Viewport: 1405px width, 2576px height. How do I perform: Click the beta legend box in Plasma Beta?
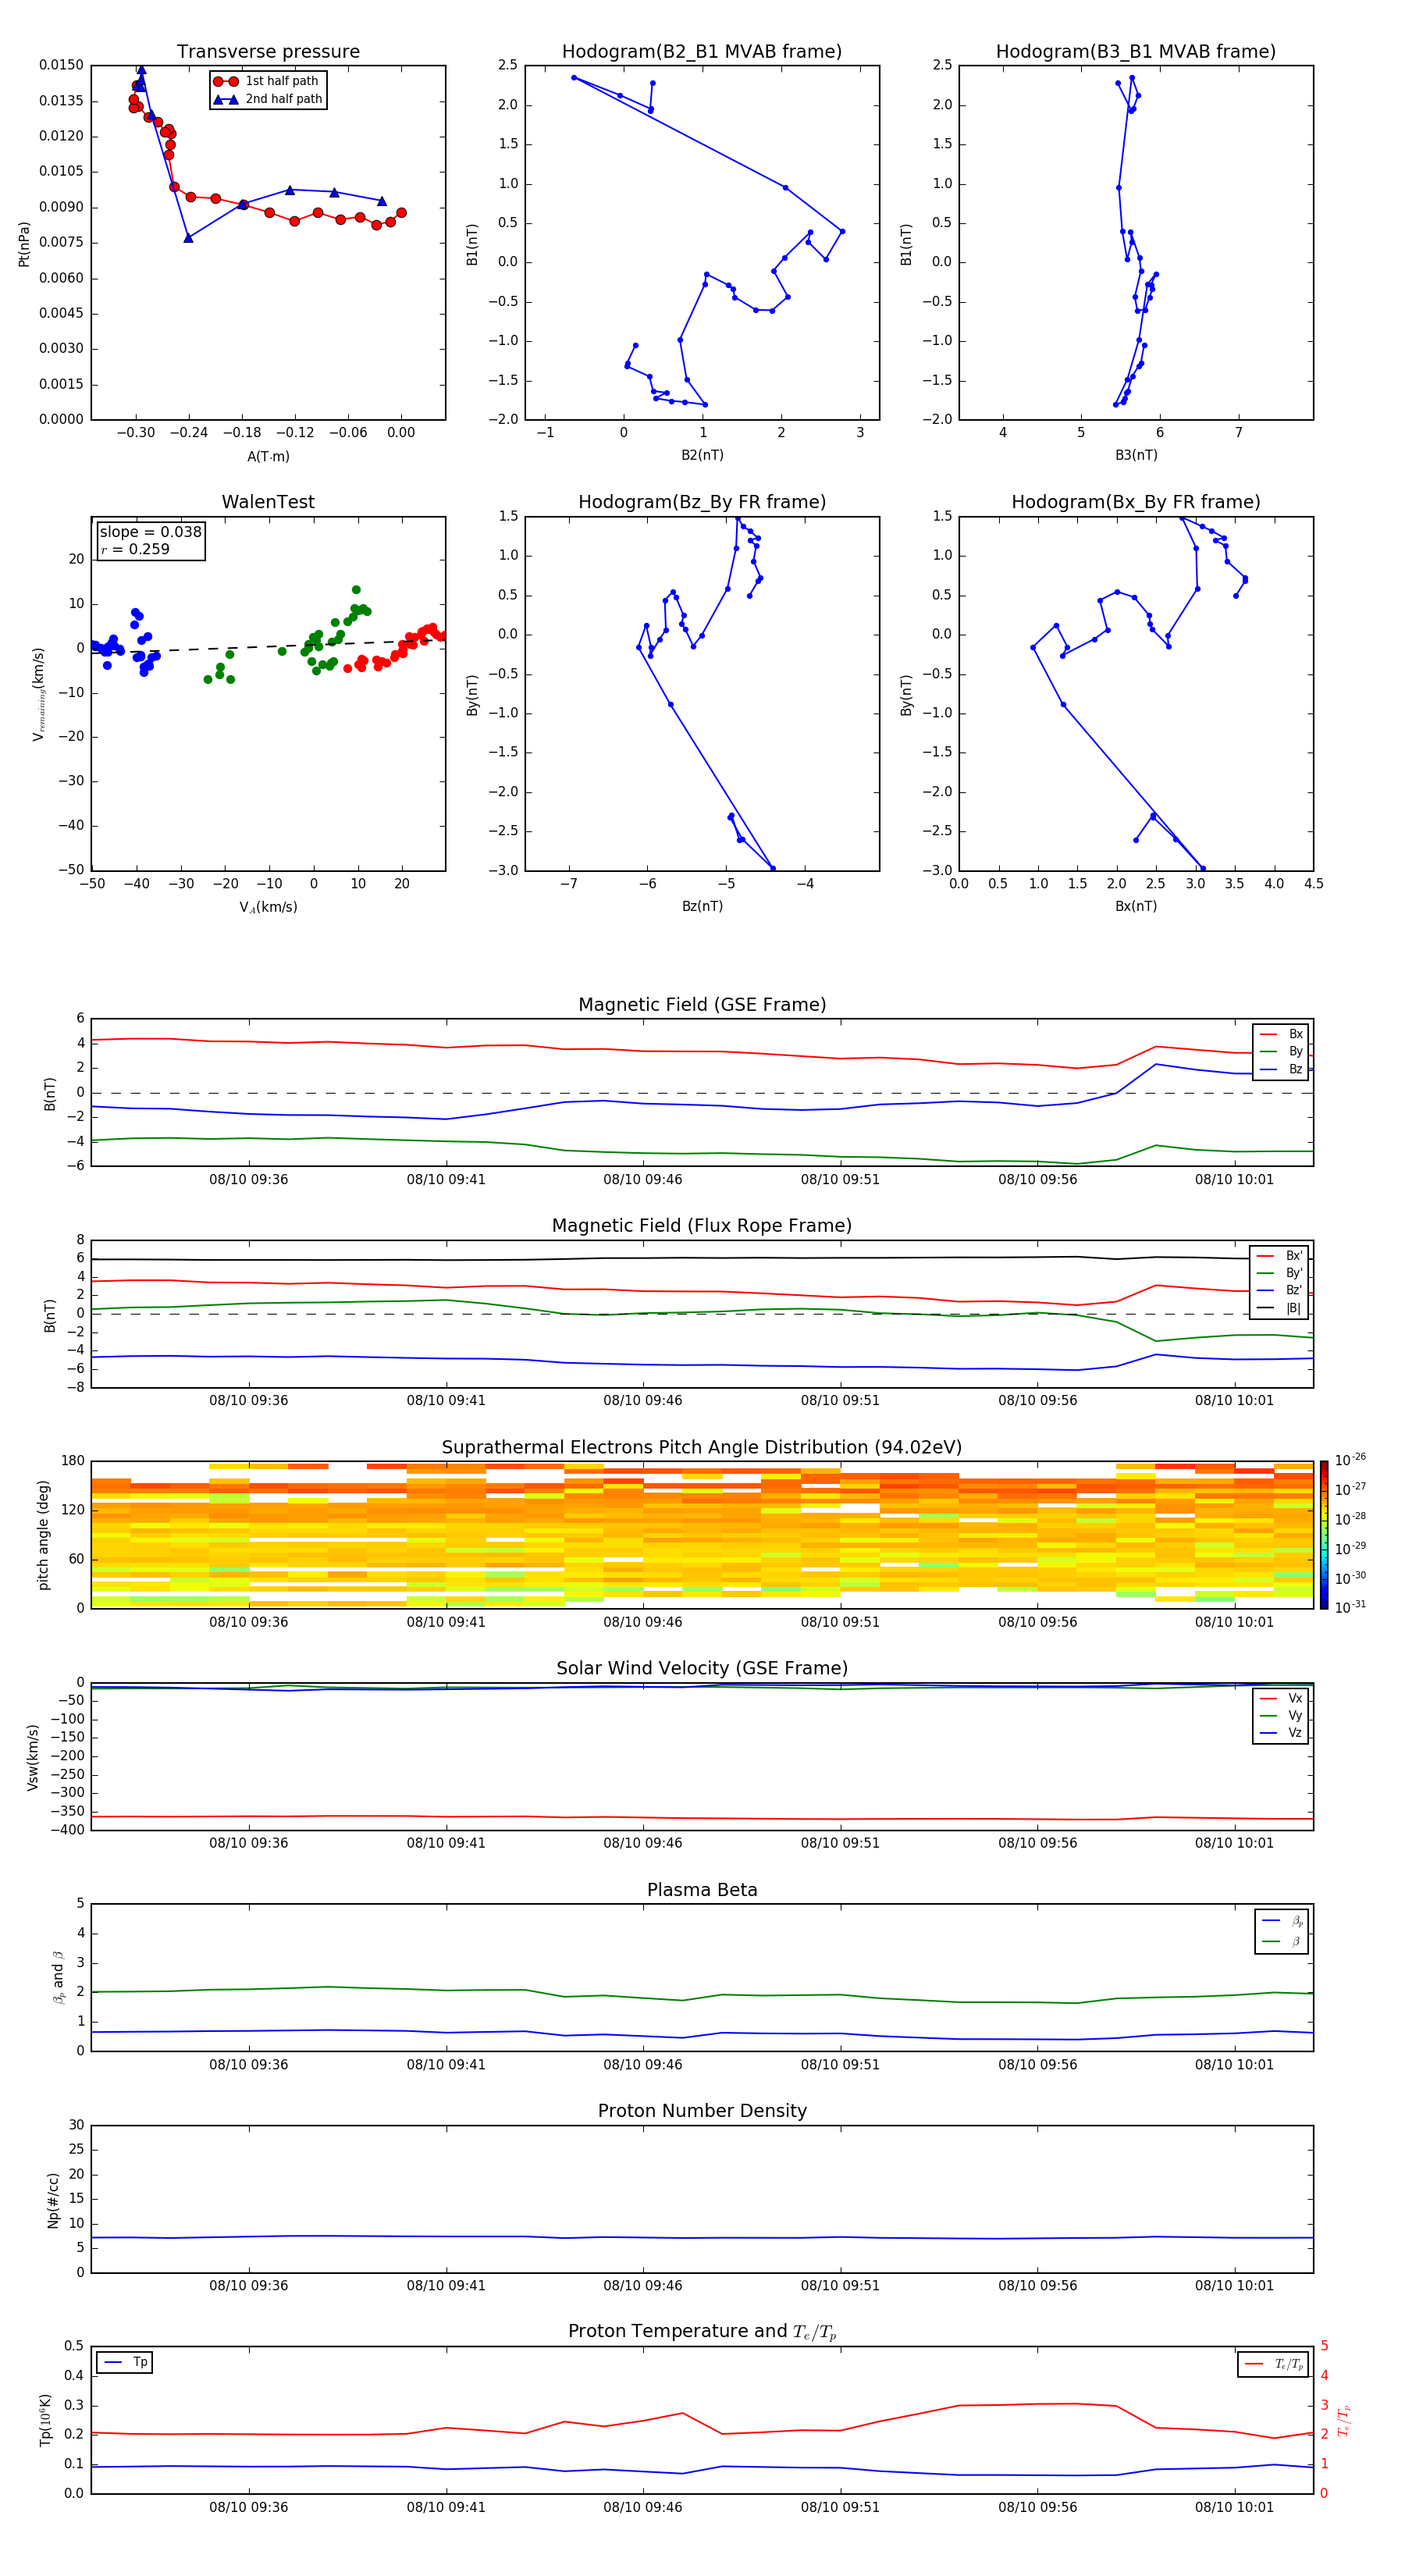pos(1282,1931)
